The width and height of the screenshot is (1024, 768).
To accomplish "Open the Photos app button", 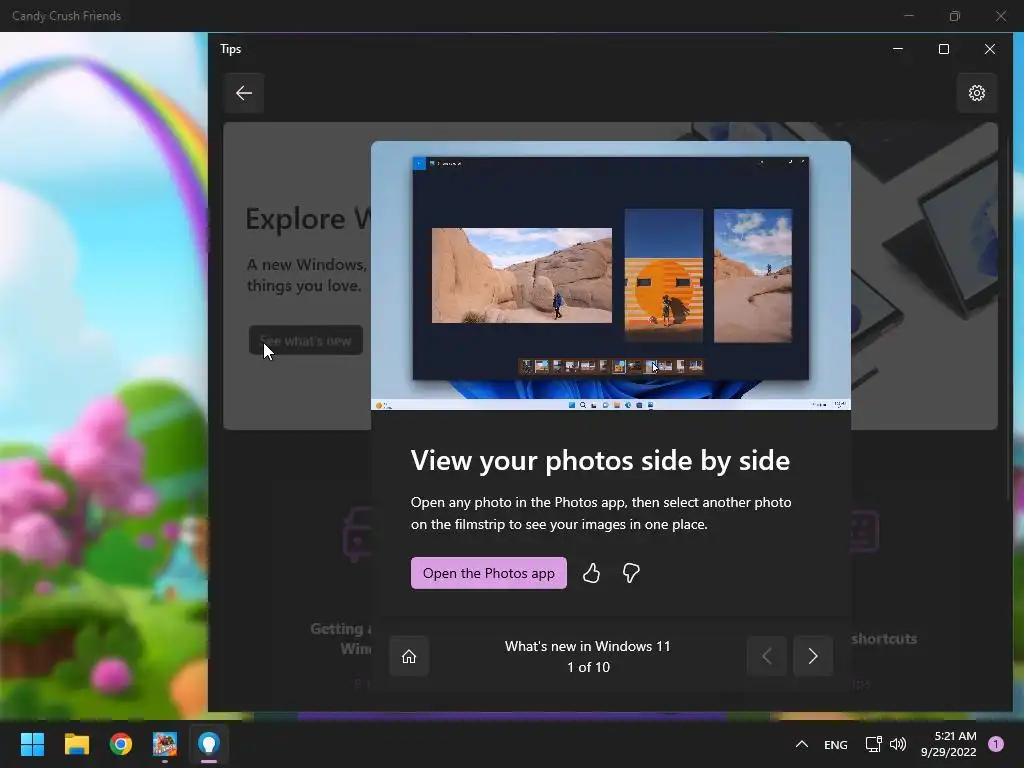I will point(488,573).
